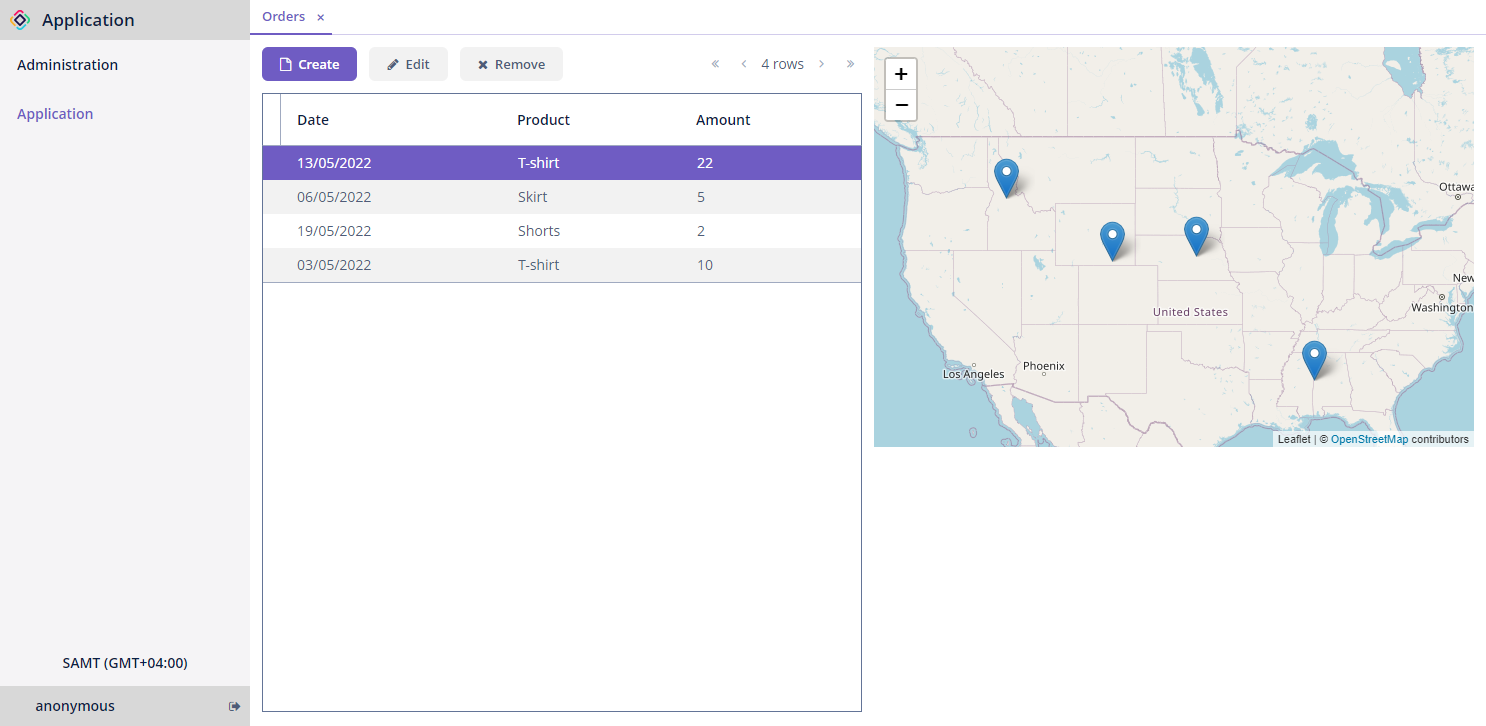Screen dimensions: 1486x726
Task: Click the amount 5 cell
Action: click(701, 197)
